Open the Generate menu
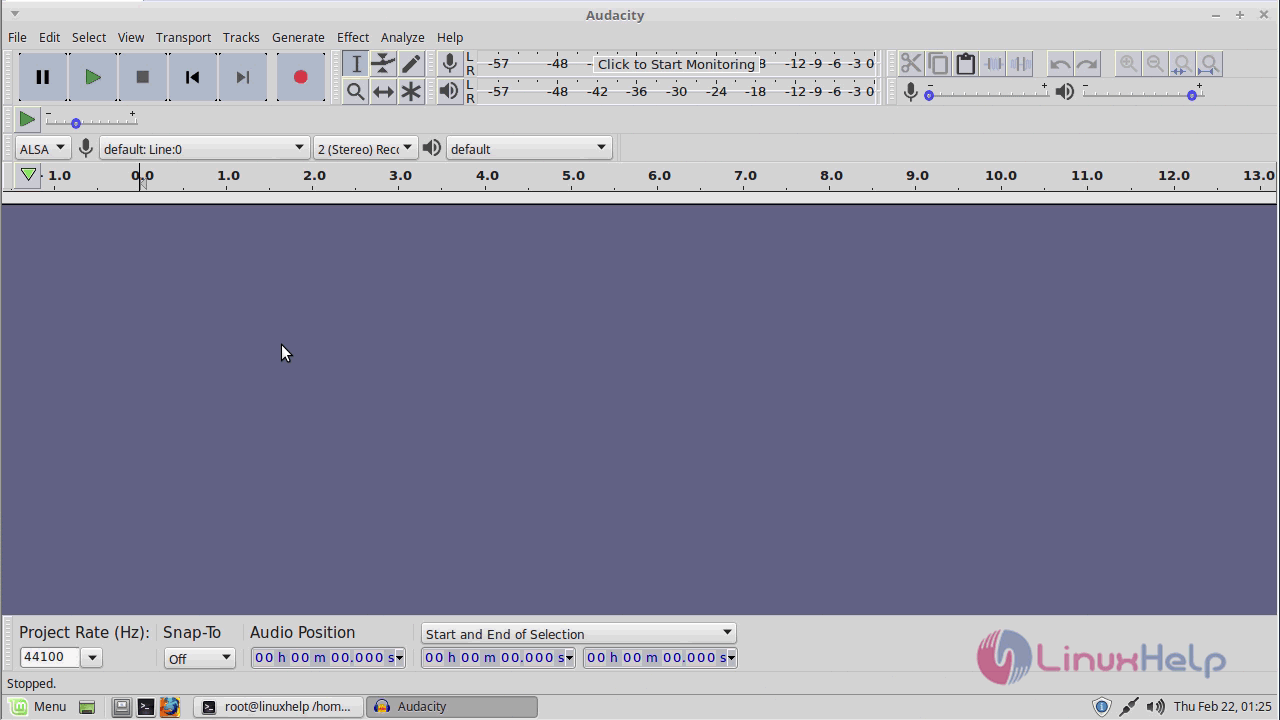 (298, 37)
